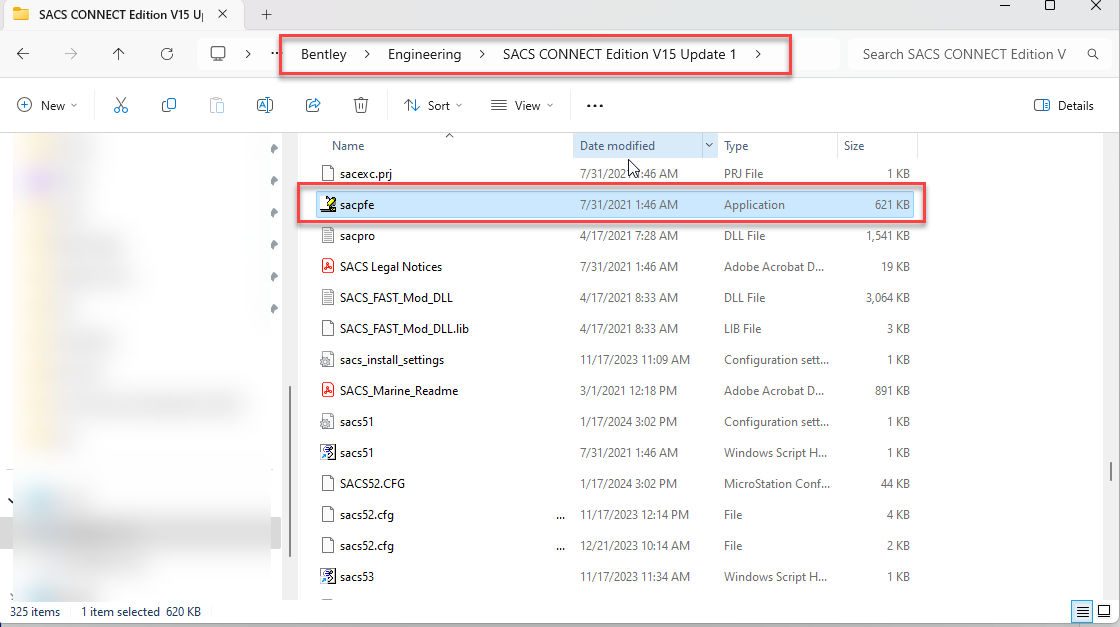The height and width of the screenshot is (627, 1120).
Task: Click the Application type cell for sacpfe
Action: click(x=754, y=205)
